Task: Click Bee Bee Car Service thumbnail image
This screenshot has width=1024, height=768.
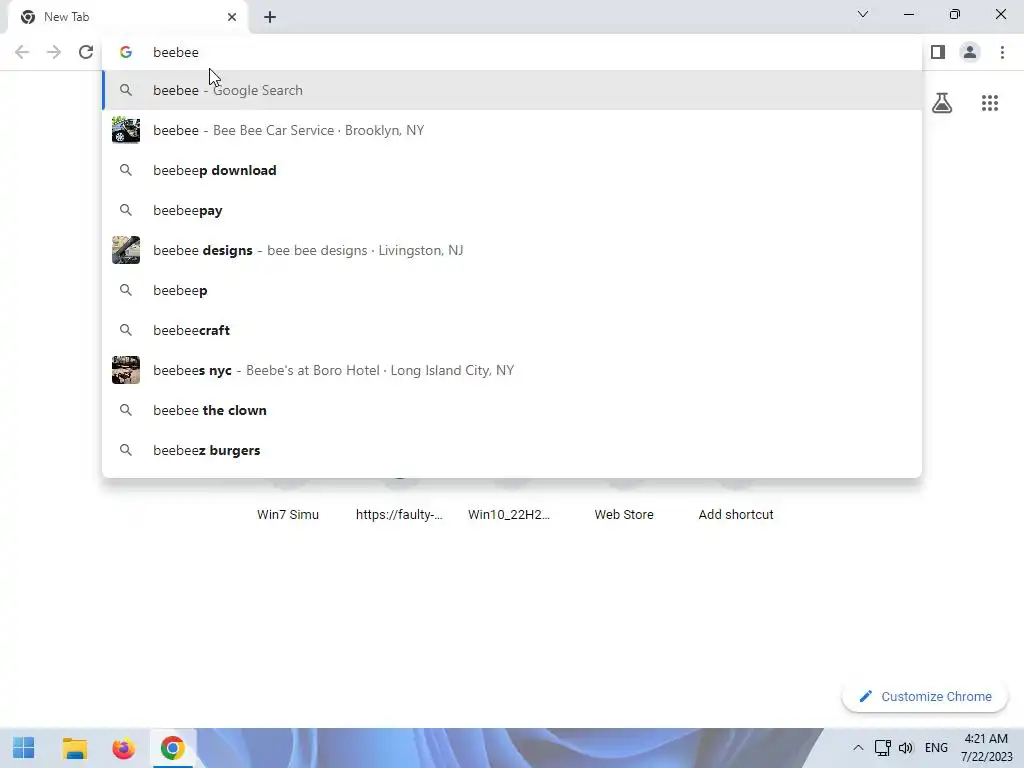Action: (126, 130)
